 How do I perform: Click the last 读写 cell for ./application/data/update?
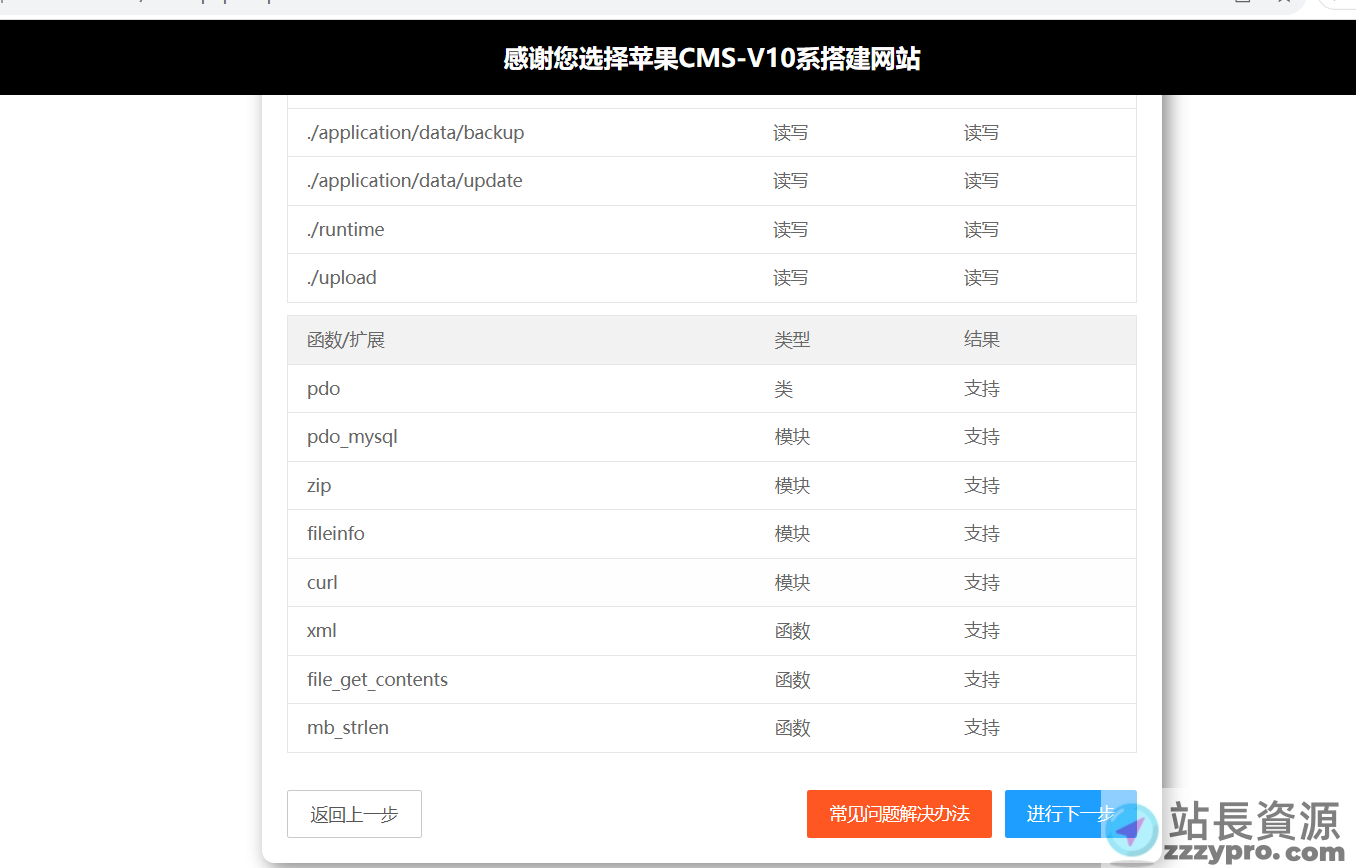[x=981, y=181]
